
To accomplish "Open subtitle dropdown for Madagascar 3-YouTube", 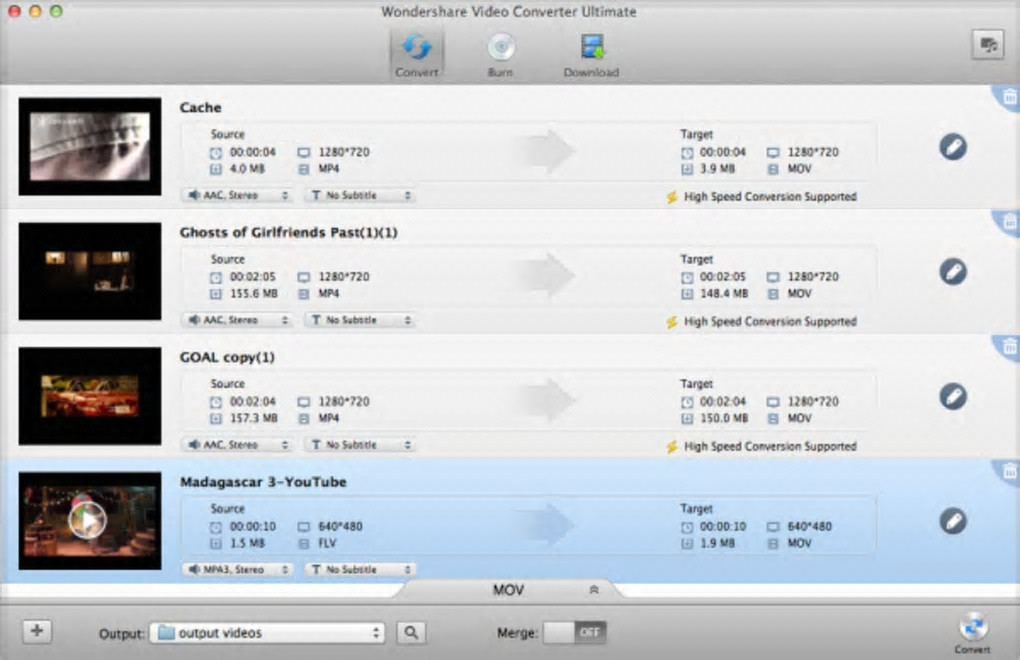I will click(x=360, y=570).
